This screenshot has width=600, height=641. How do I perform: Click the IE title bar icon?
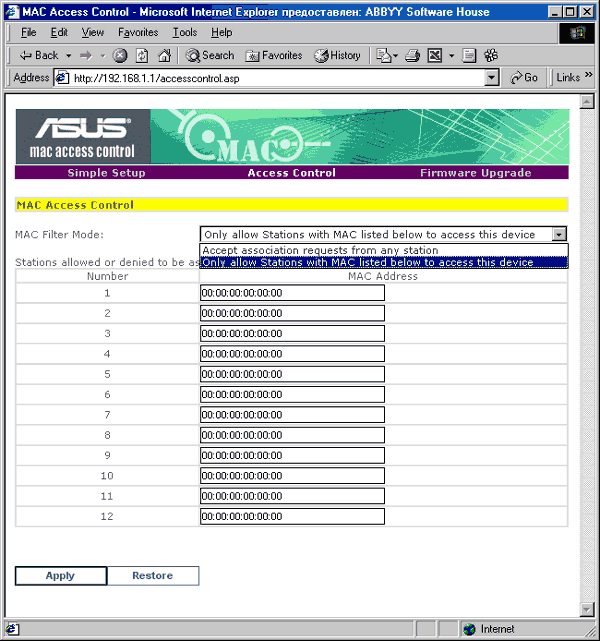(x=13, y=12)
